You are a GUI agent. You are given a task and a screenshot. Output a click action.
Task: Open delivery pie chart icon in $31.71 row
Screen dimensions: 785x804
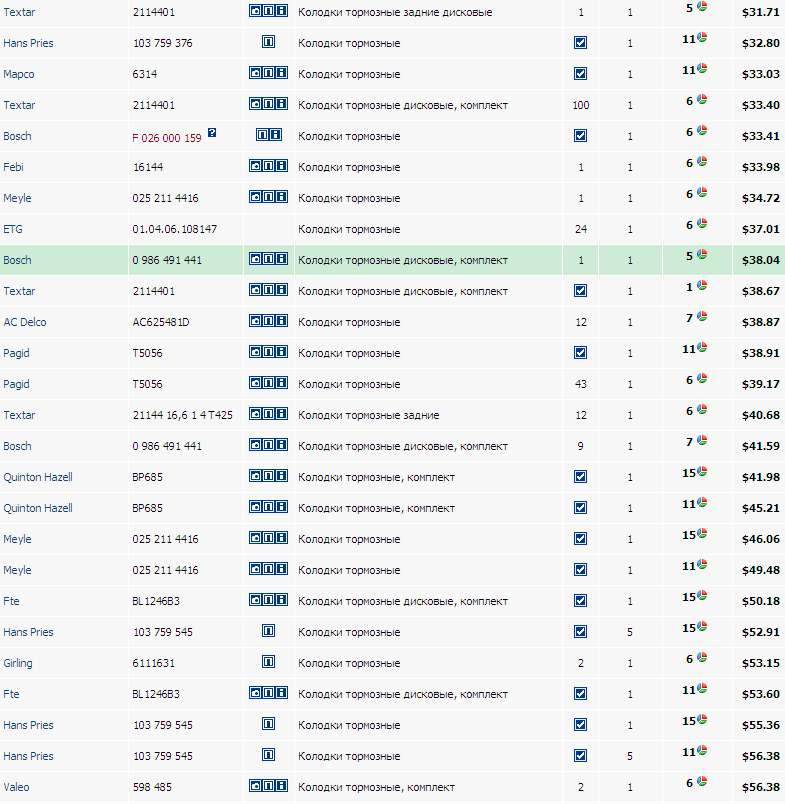pos(702,7)
